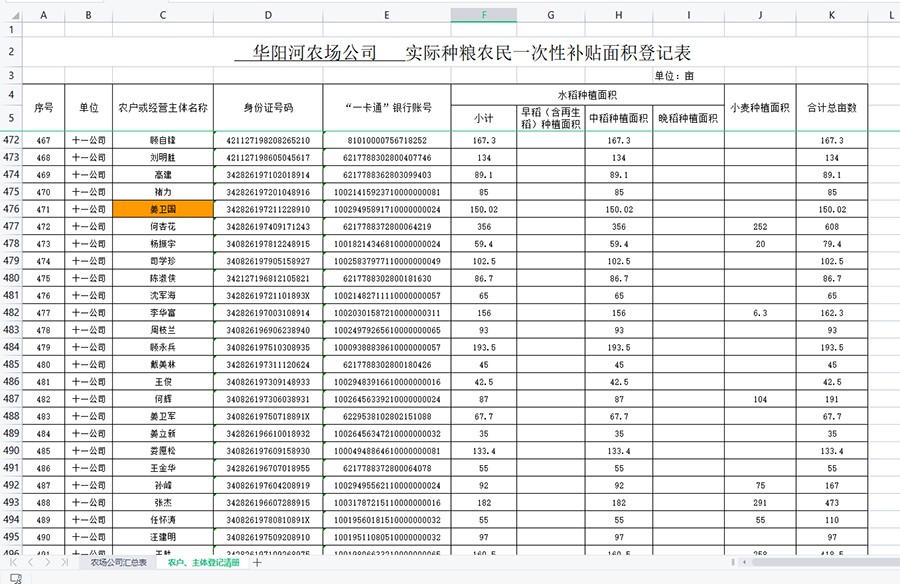Click the status bar icon at bottom-left
This screenshot has width=900, height=584.
click(14, 578)
